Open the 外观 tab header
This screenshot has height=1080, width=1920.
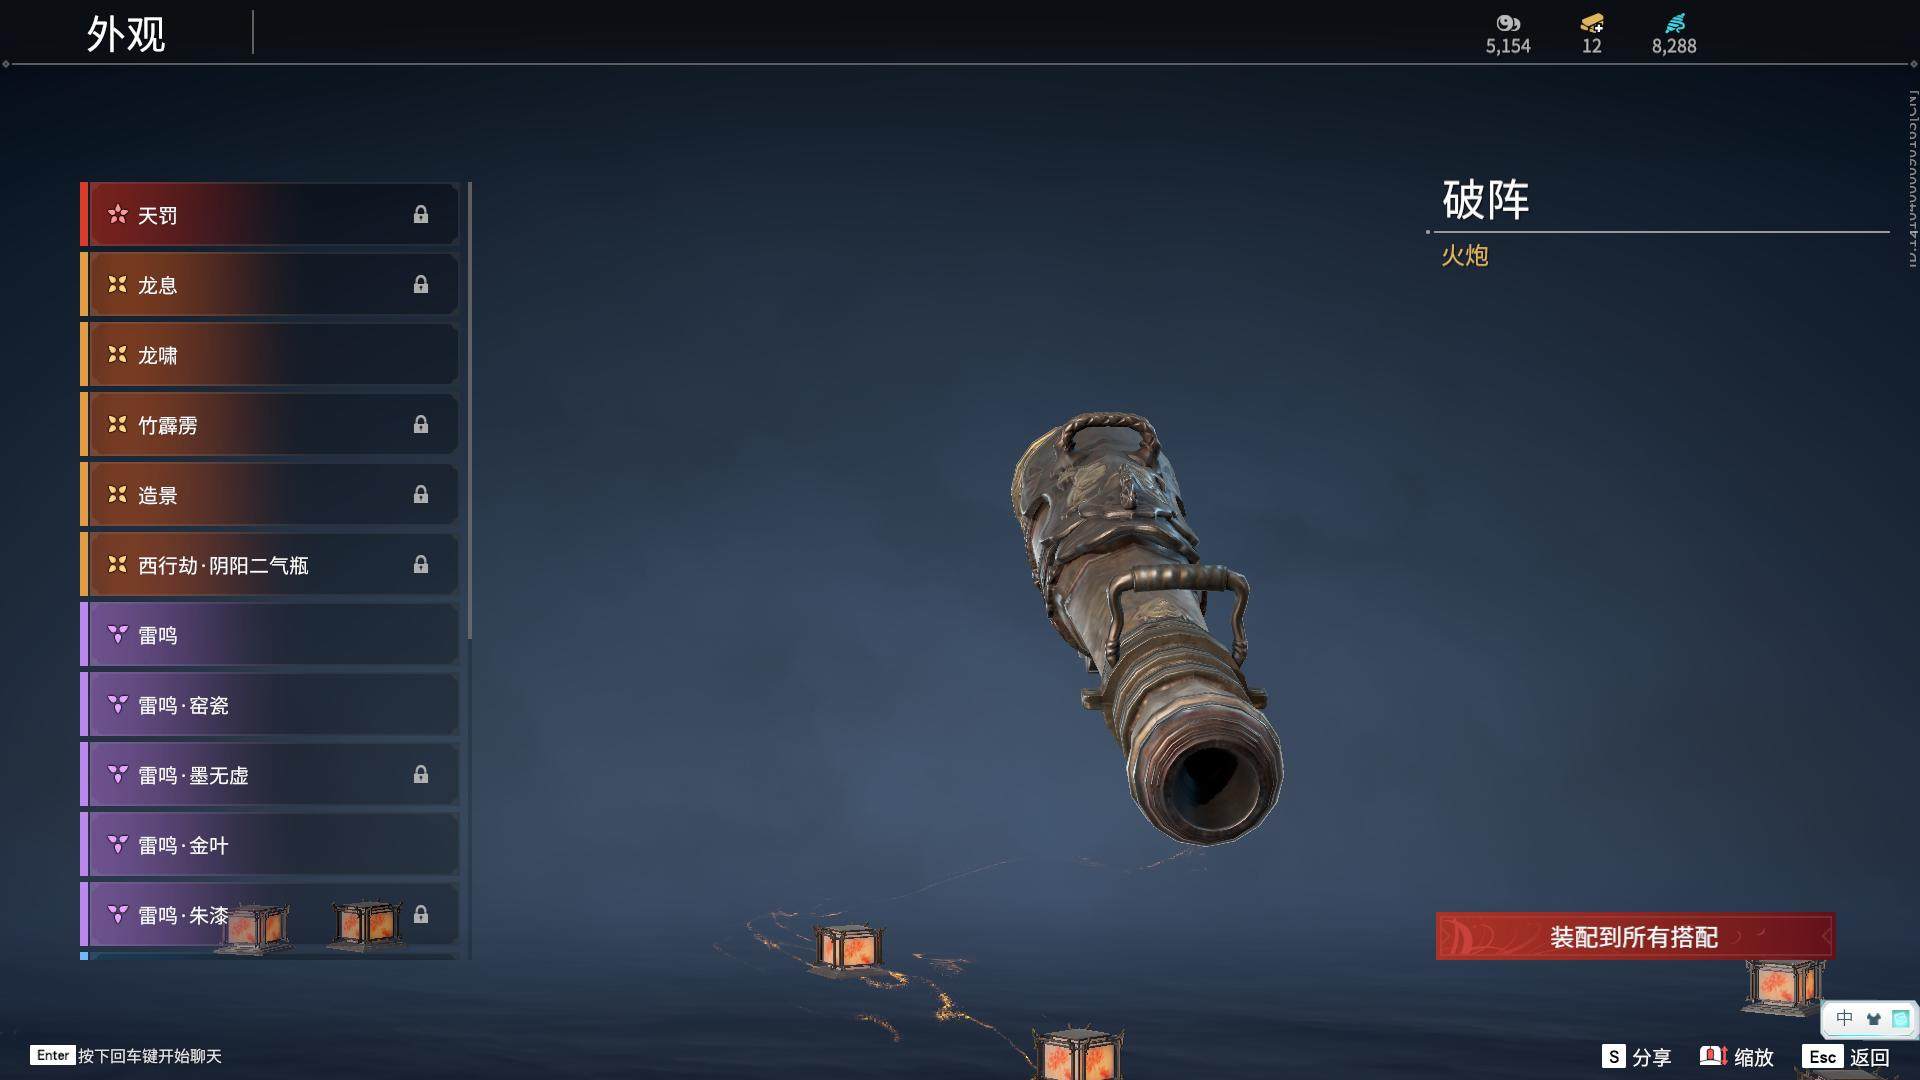(x=126, y=34)
